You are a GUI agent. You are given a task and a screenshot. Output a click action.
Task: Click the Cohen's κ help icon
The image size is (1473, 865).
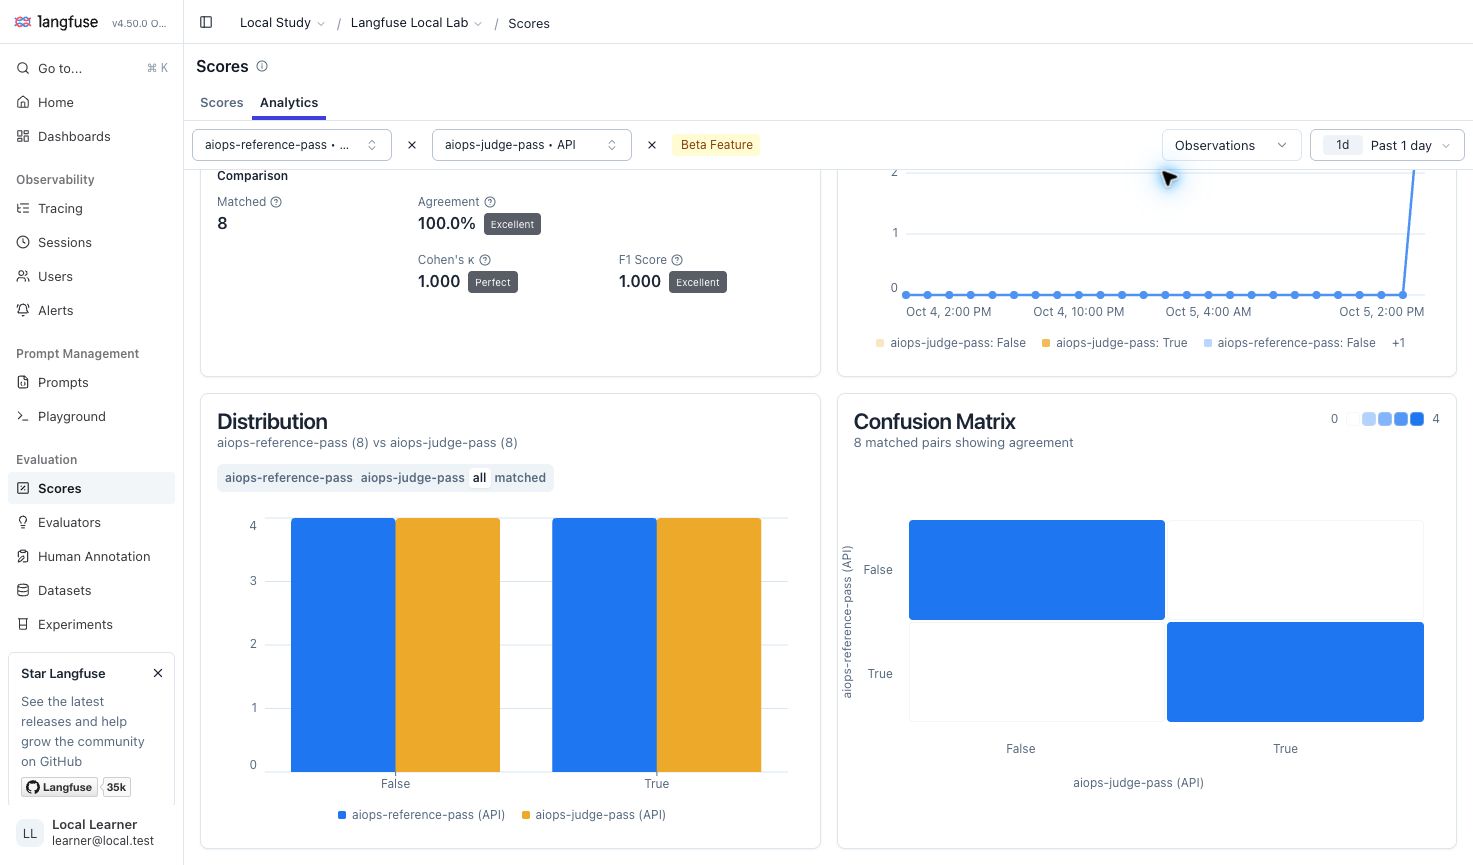tap(485, 260)
